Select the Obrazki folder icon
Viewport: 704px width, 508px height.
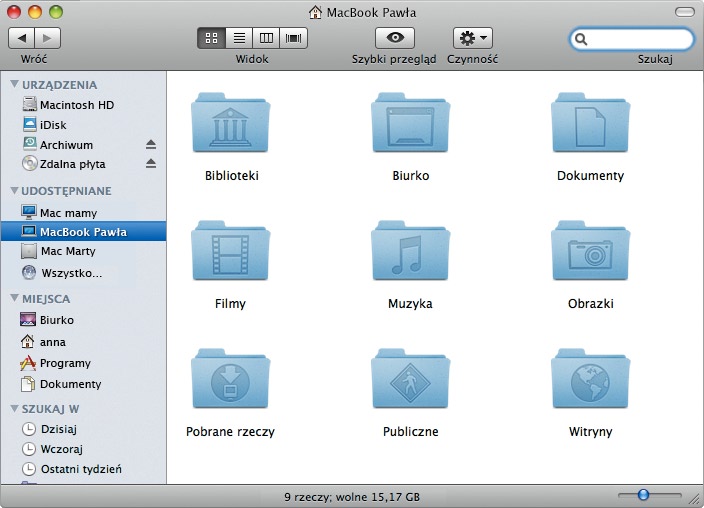590,250
